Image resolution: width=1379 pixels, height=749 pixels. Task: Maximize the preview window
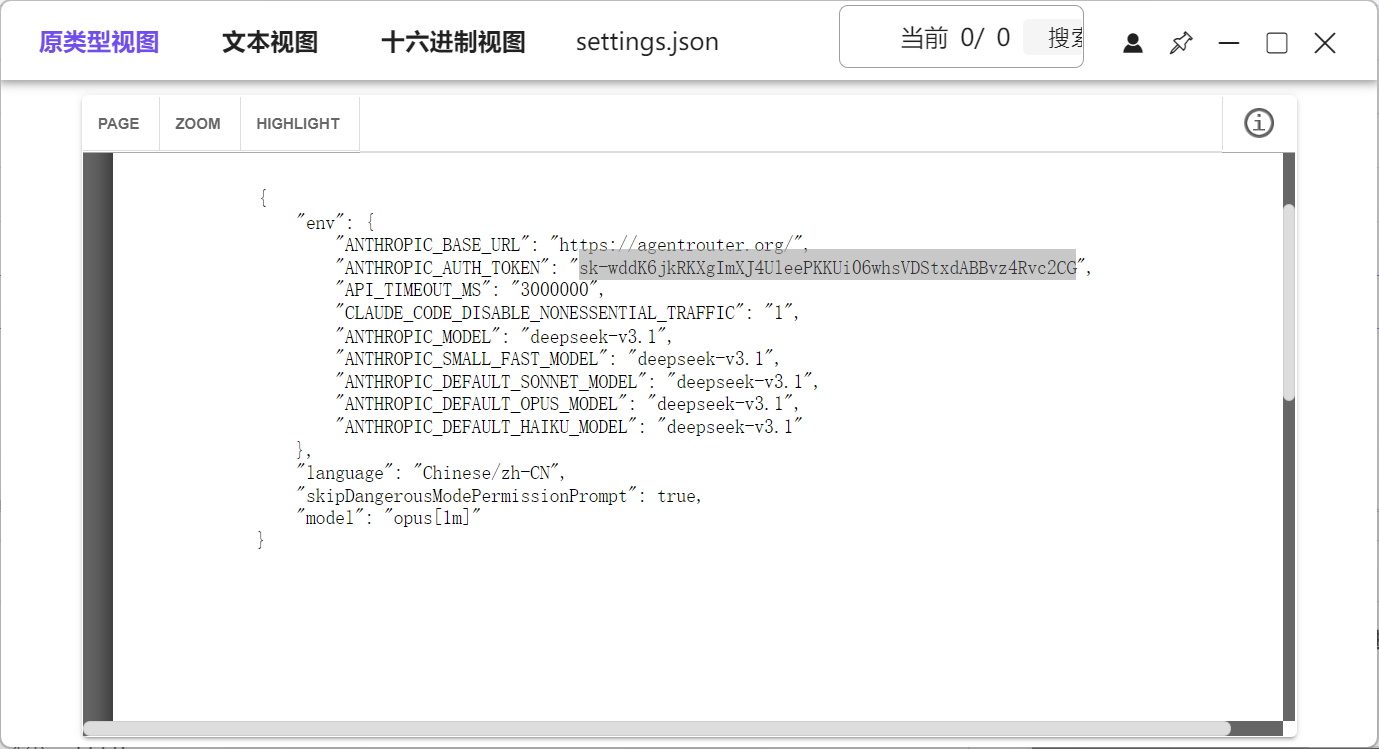1277,43
